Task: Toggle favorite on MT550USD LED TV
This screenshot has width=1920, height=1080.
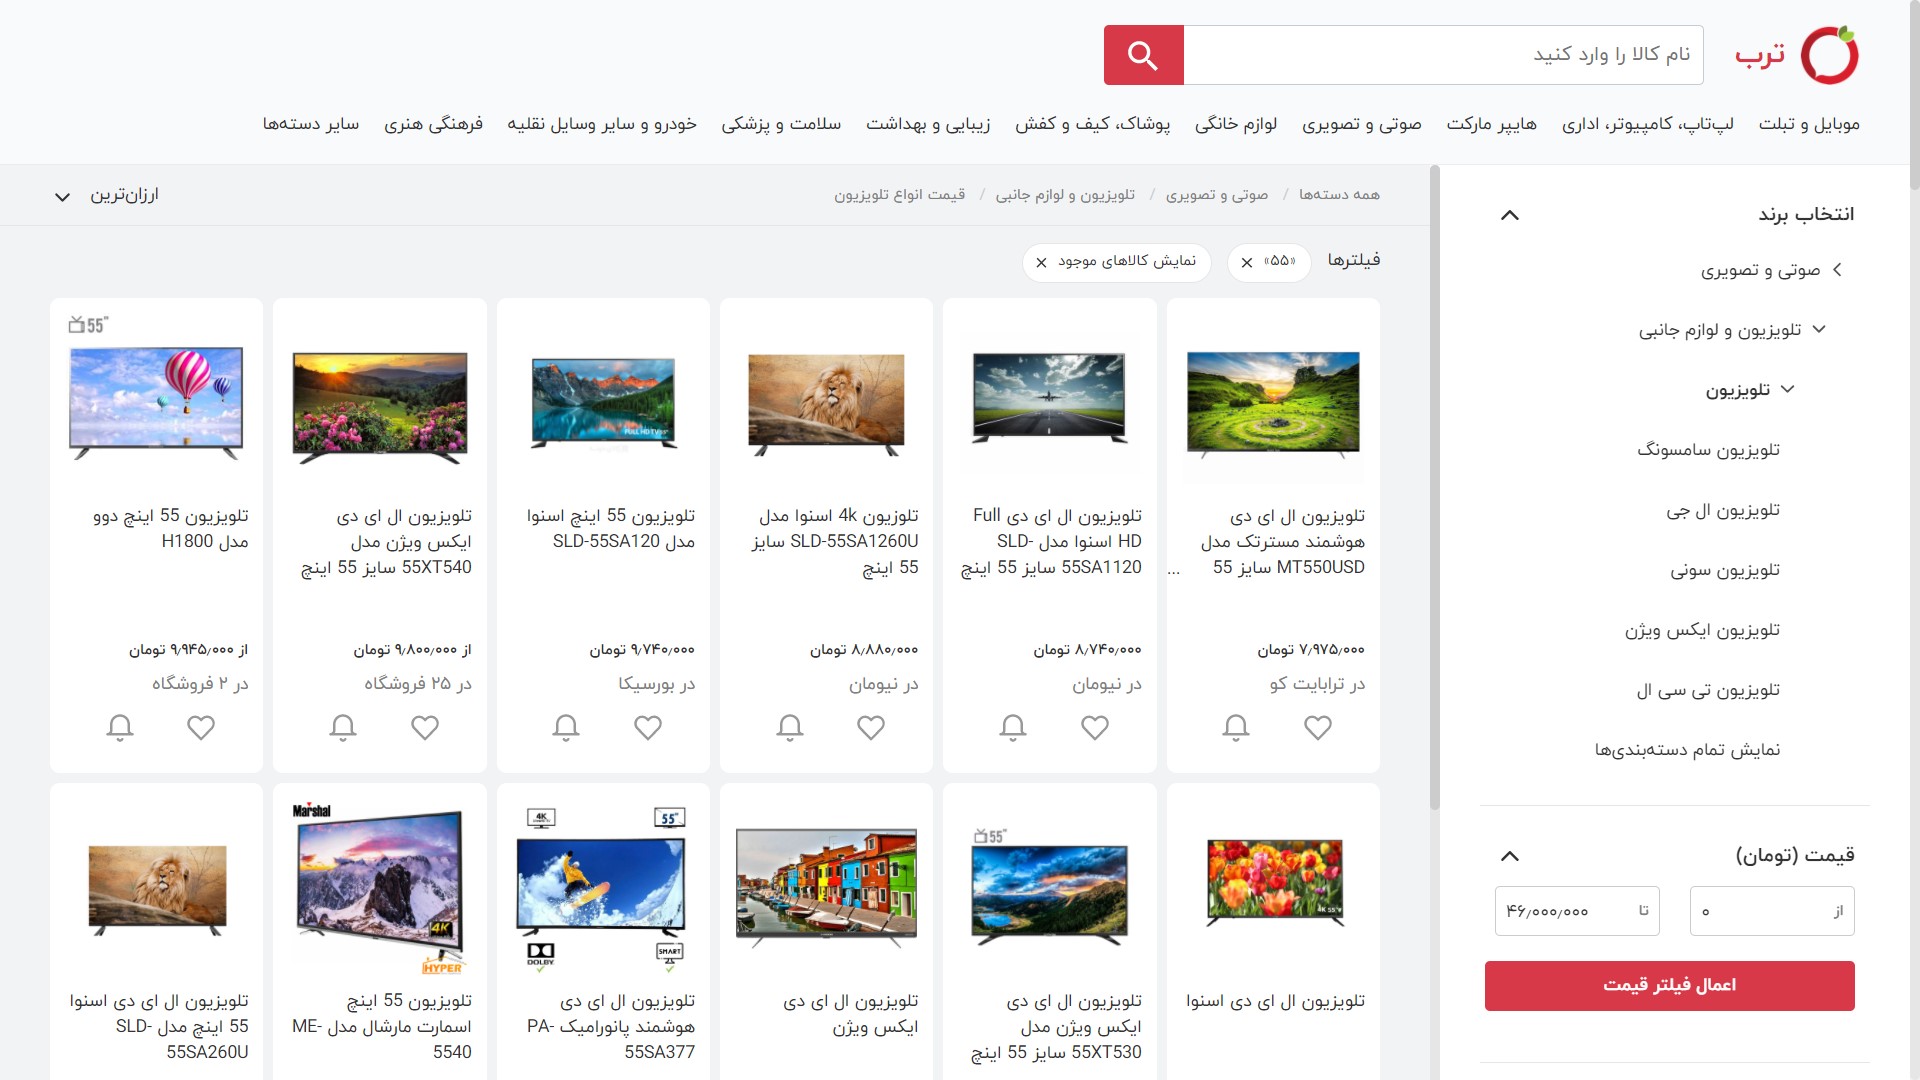Action: click(1318, 728)
